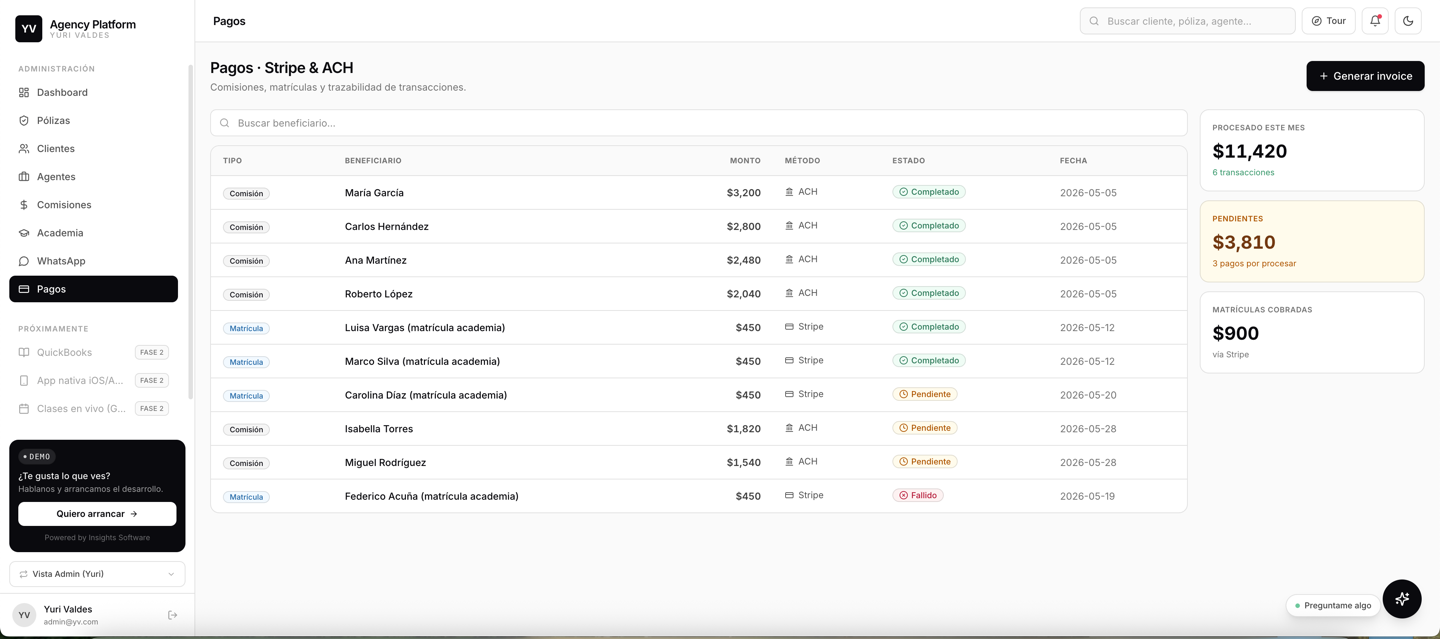
Task: Click the WhatsApp chat bubble icon
Action: pyautogui.click(x=24, y=260)
